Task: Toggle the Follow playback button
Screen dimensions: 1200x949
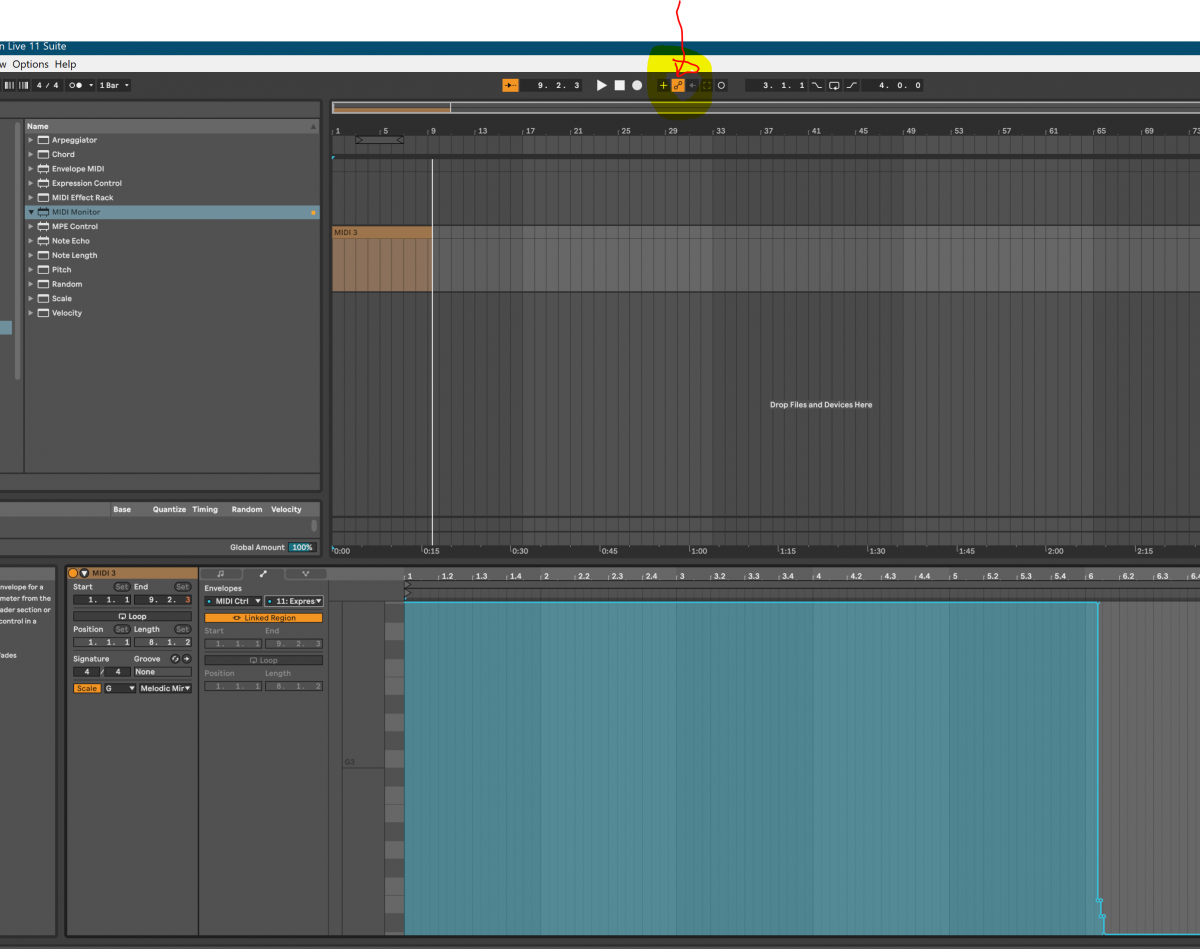Action: pos(511,85)
